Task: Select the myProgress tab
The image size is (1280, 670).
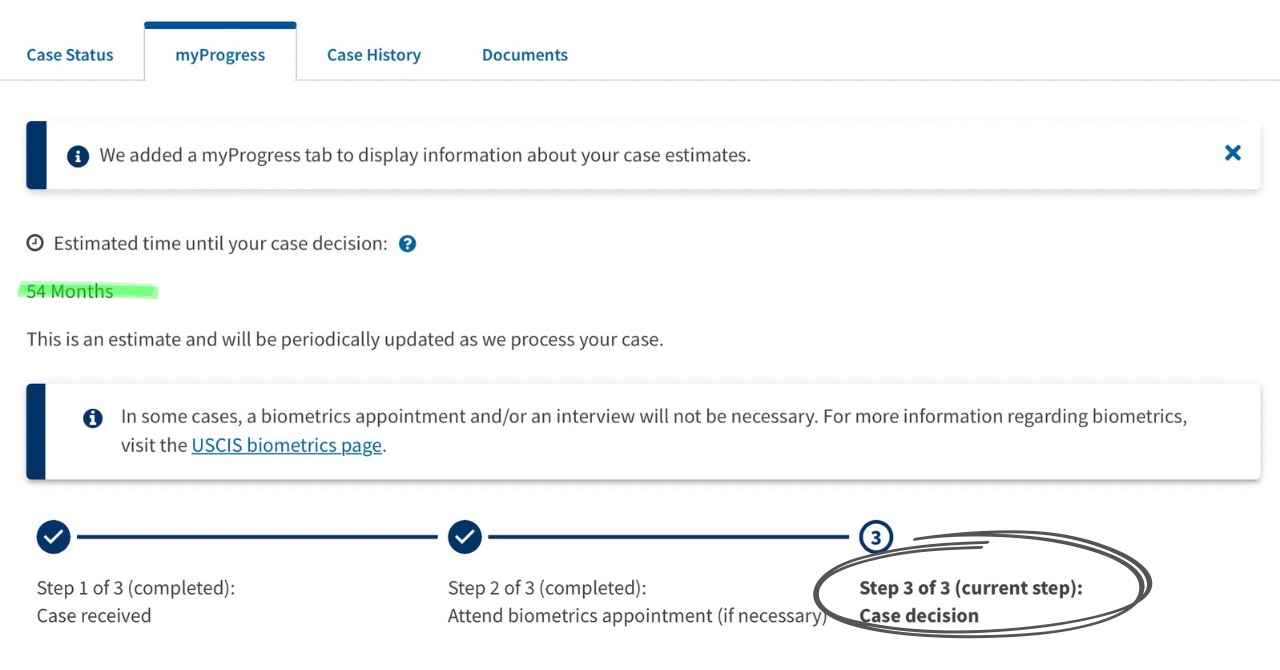Action: [220, 55]
